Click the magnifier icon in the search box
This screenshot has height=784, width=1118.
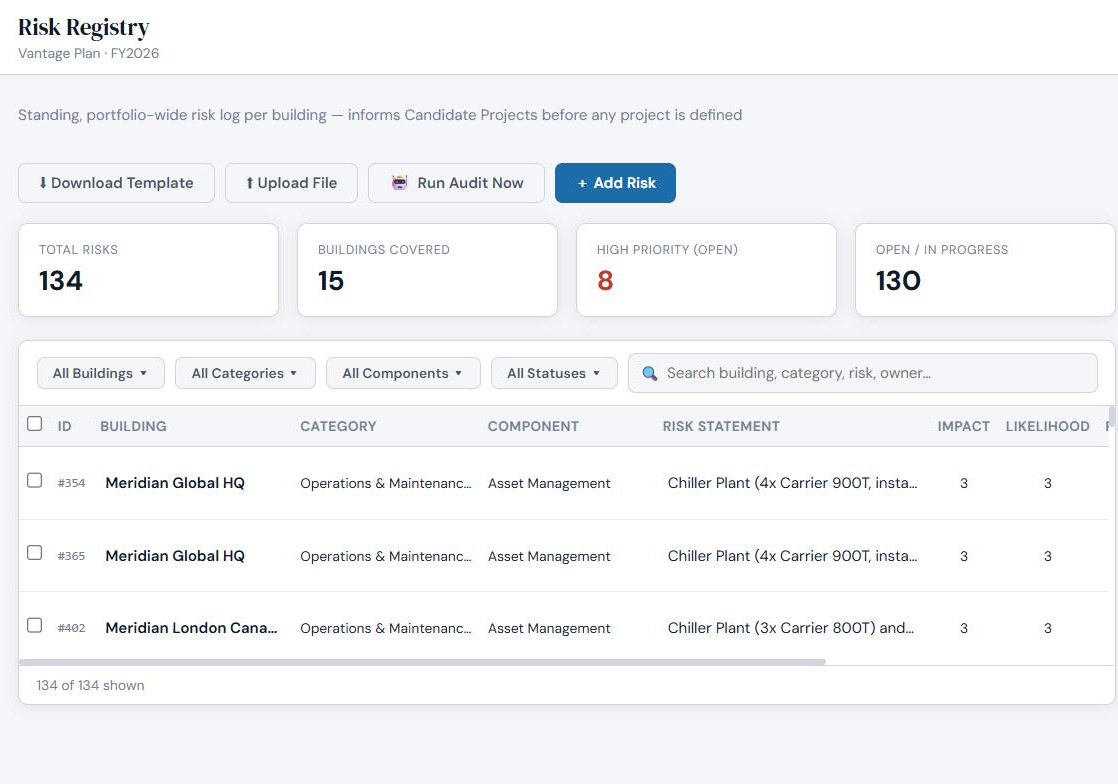[x=650, y=373]
